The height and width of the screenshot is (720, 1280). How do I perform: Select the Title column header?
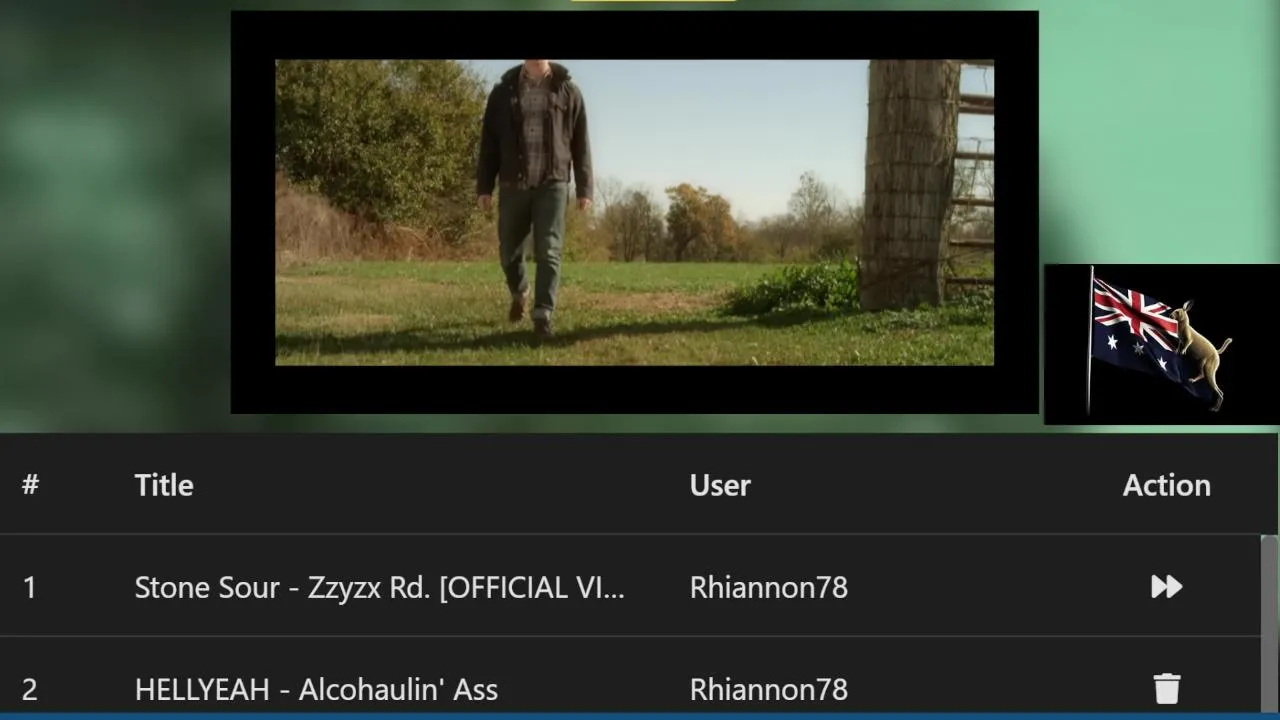164,485
